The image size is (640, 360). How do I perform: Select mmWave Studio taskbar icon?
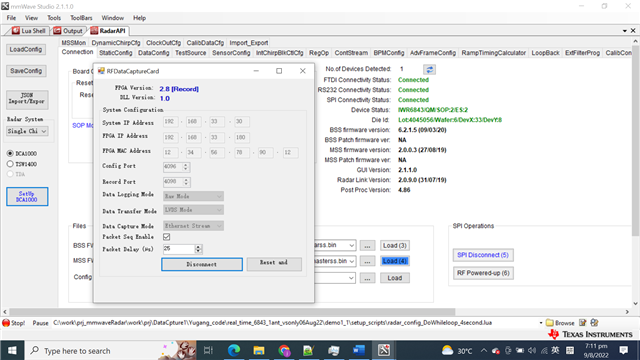(x=384, y=350)
